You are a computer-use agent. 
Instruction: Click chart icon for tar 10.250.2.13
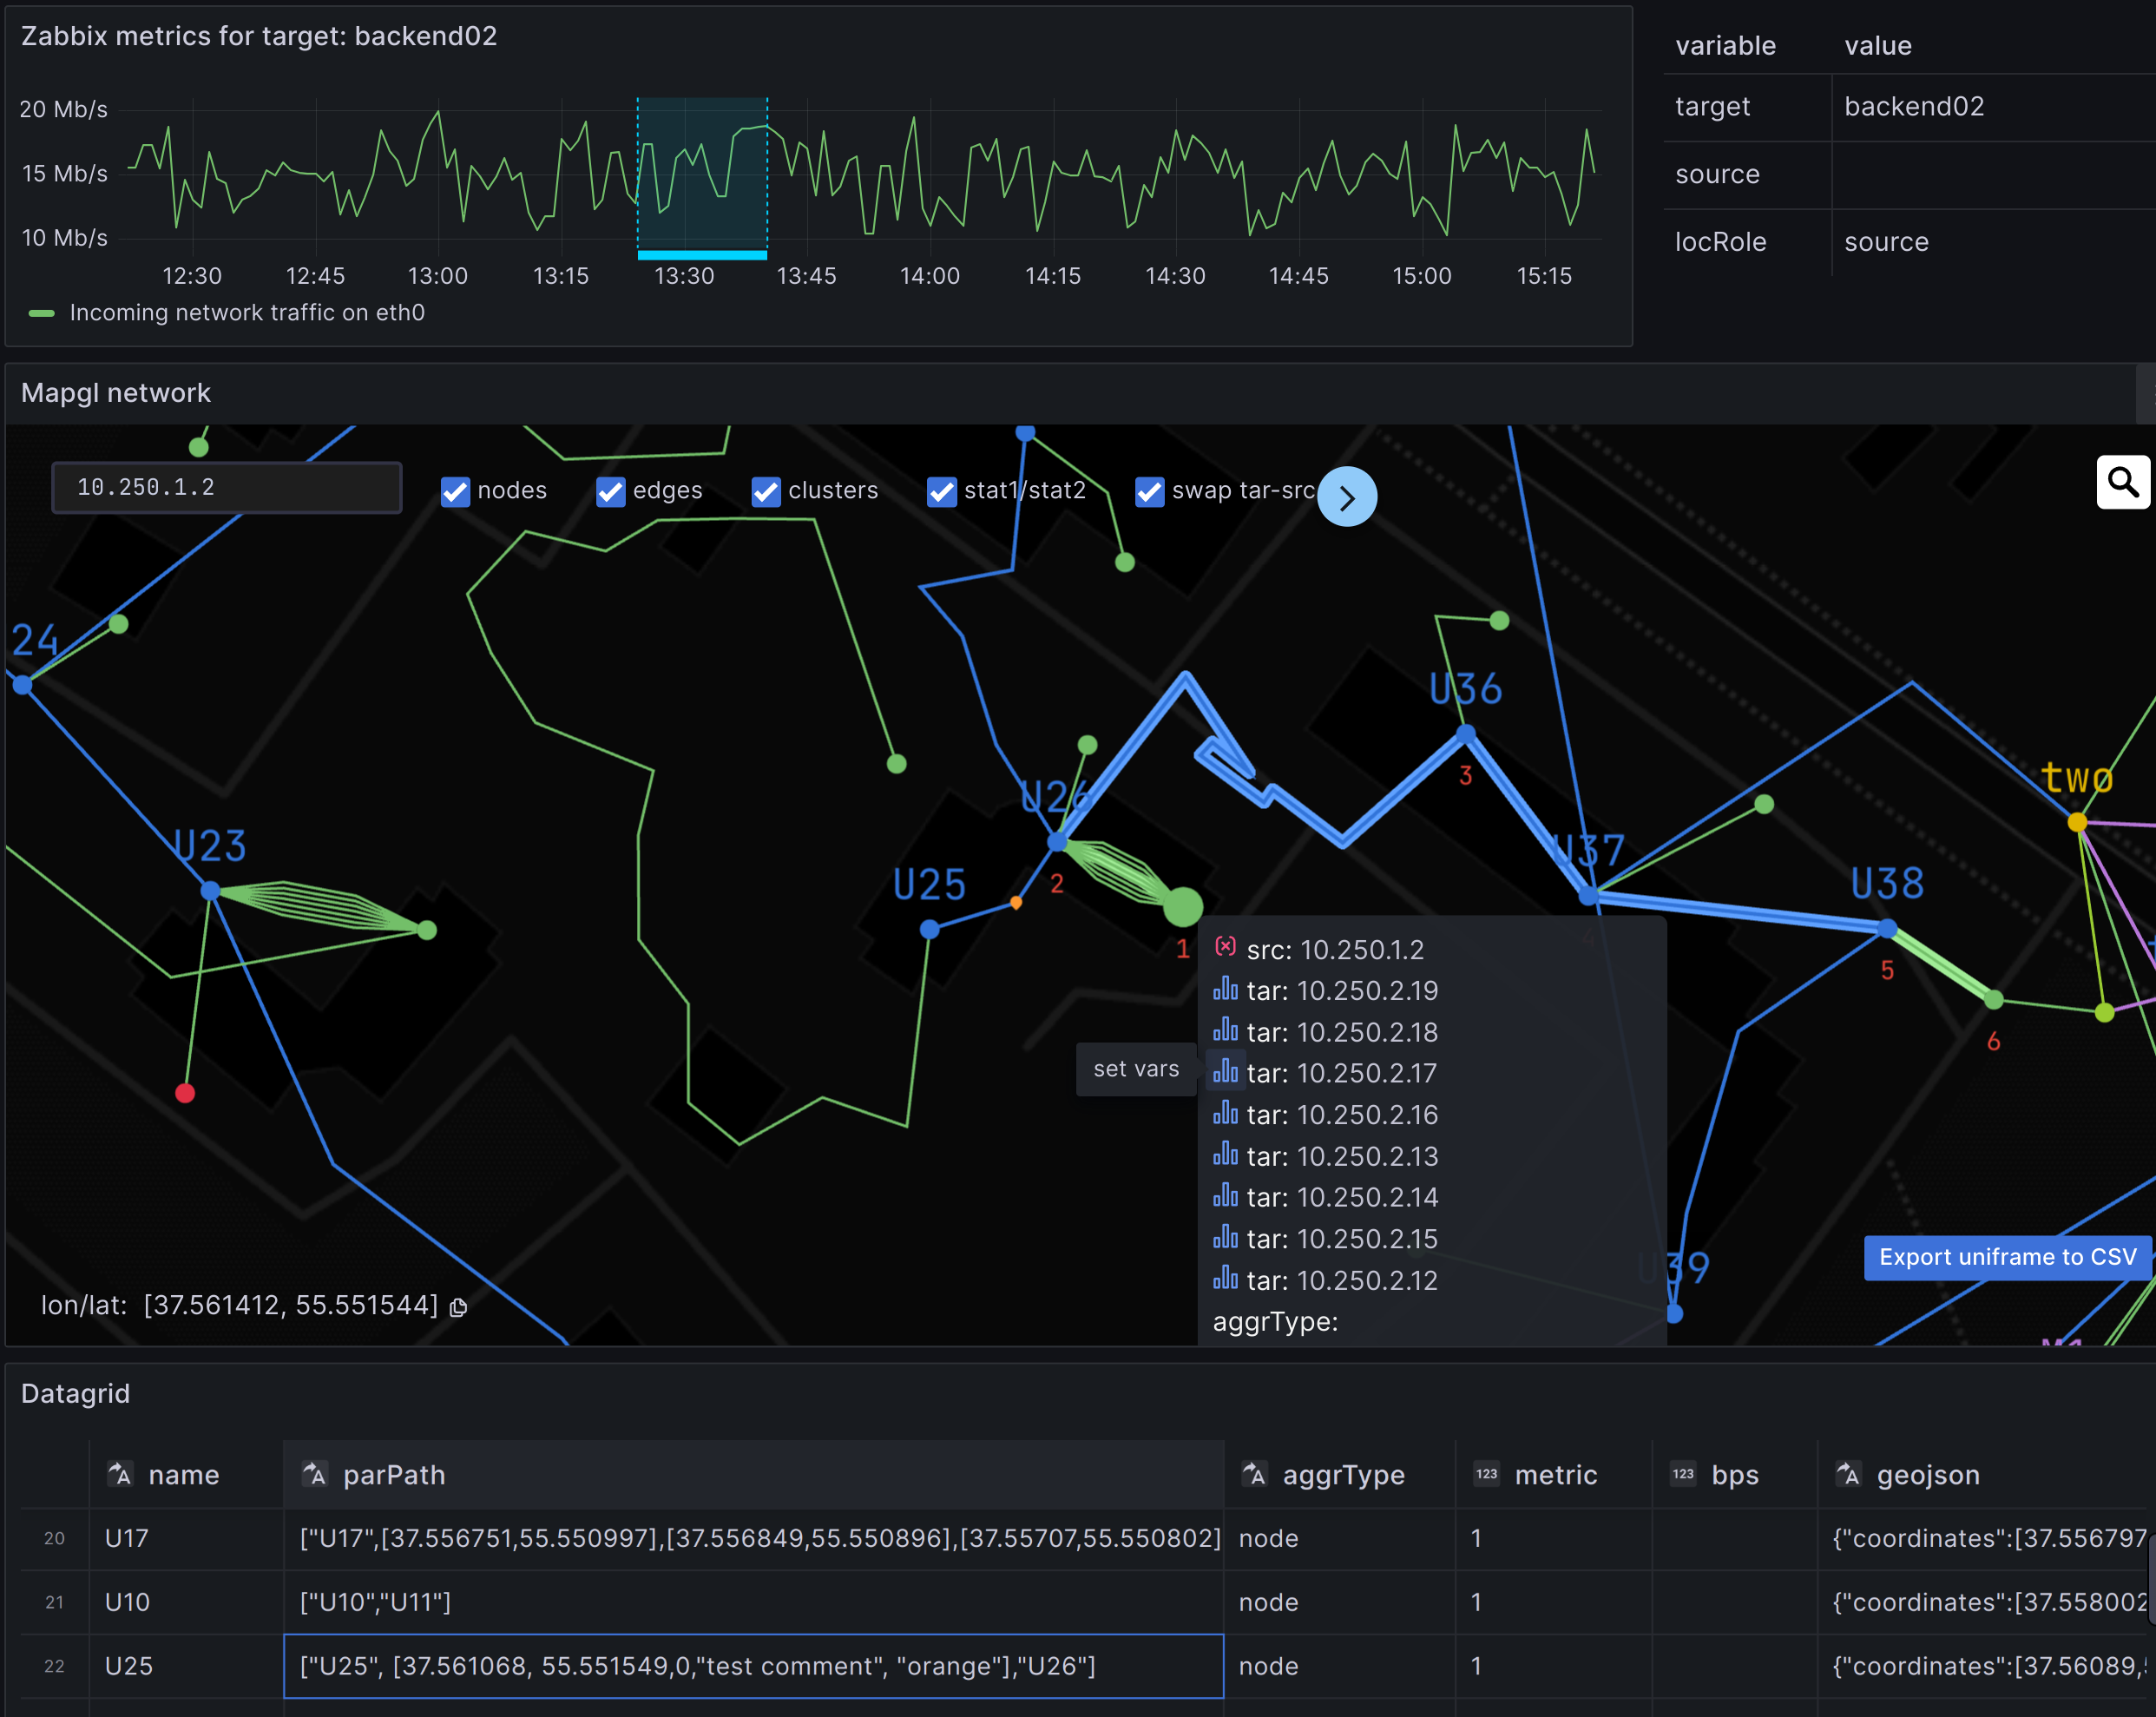tap(1225, 1155)
